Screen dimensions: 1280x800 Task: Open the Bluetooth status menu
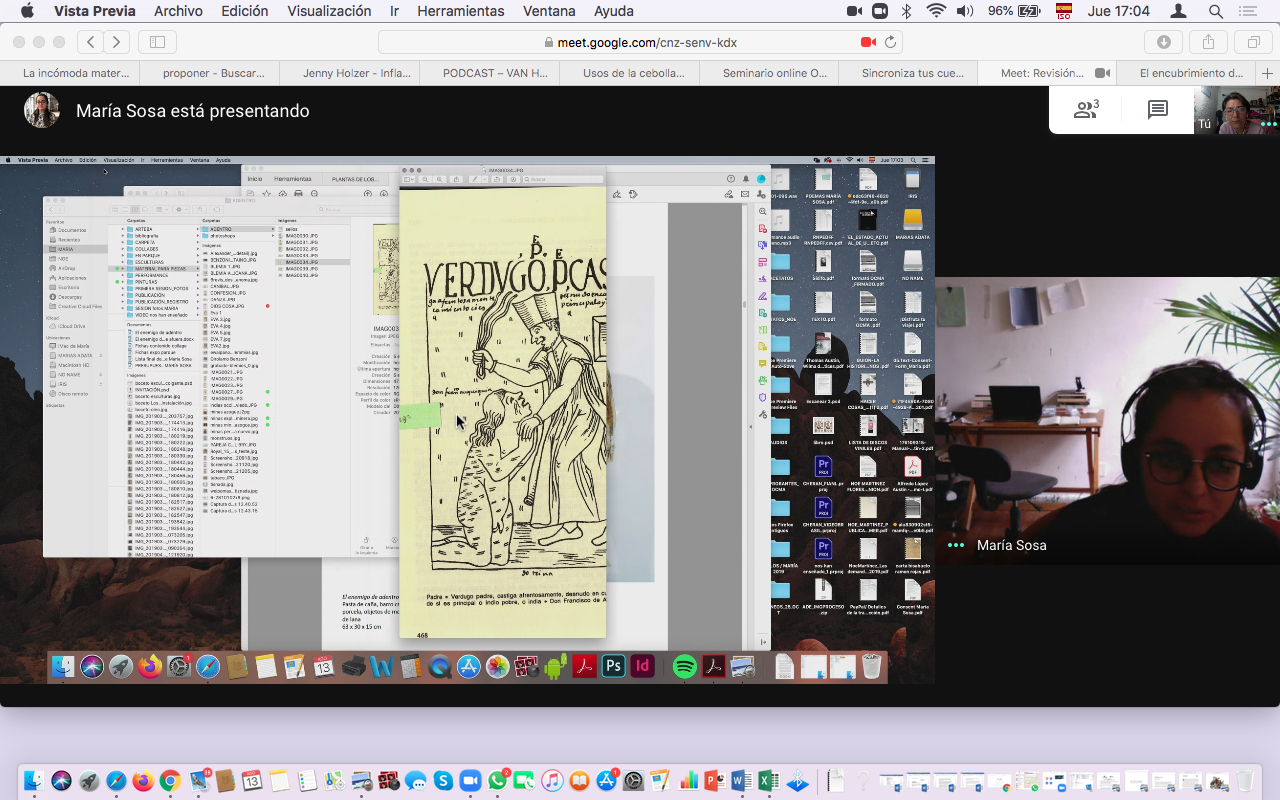pyautogui.click(x=907, y=11)
